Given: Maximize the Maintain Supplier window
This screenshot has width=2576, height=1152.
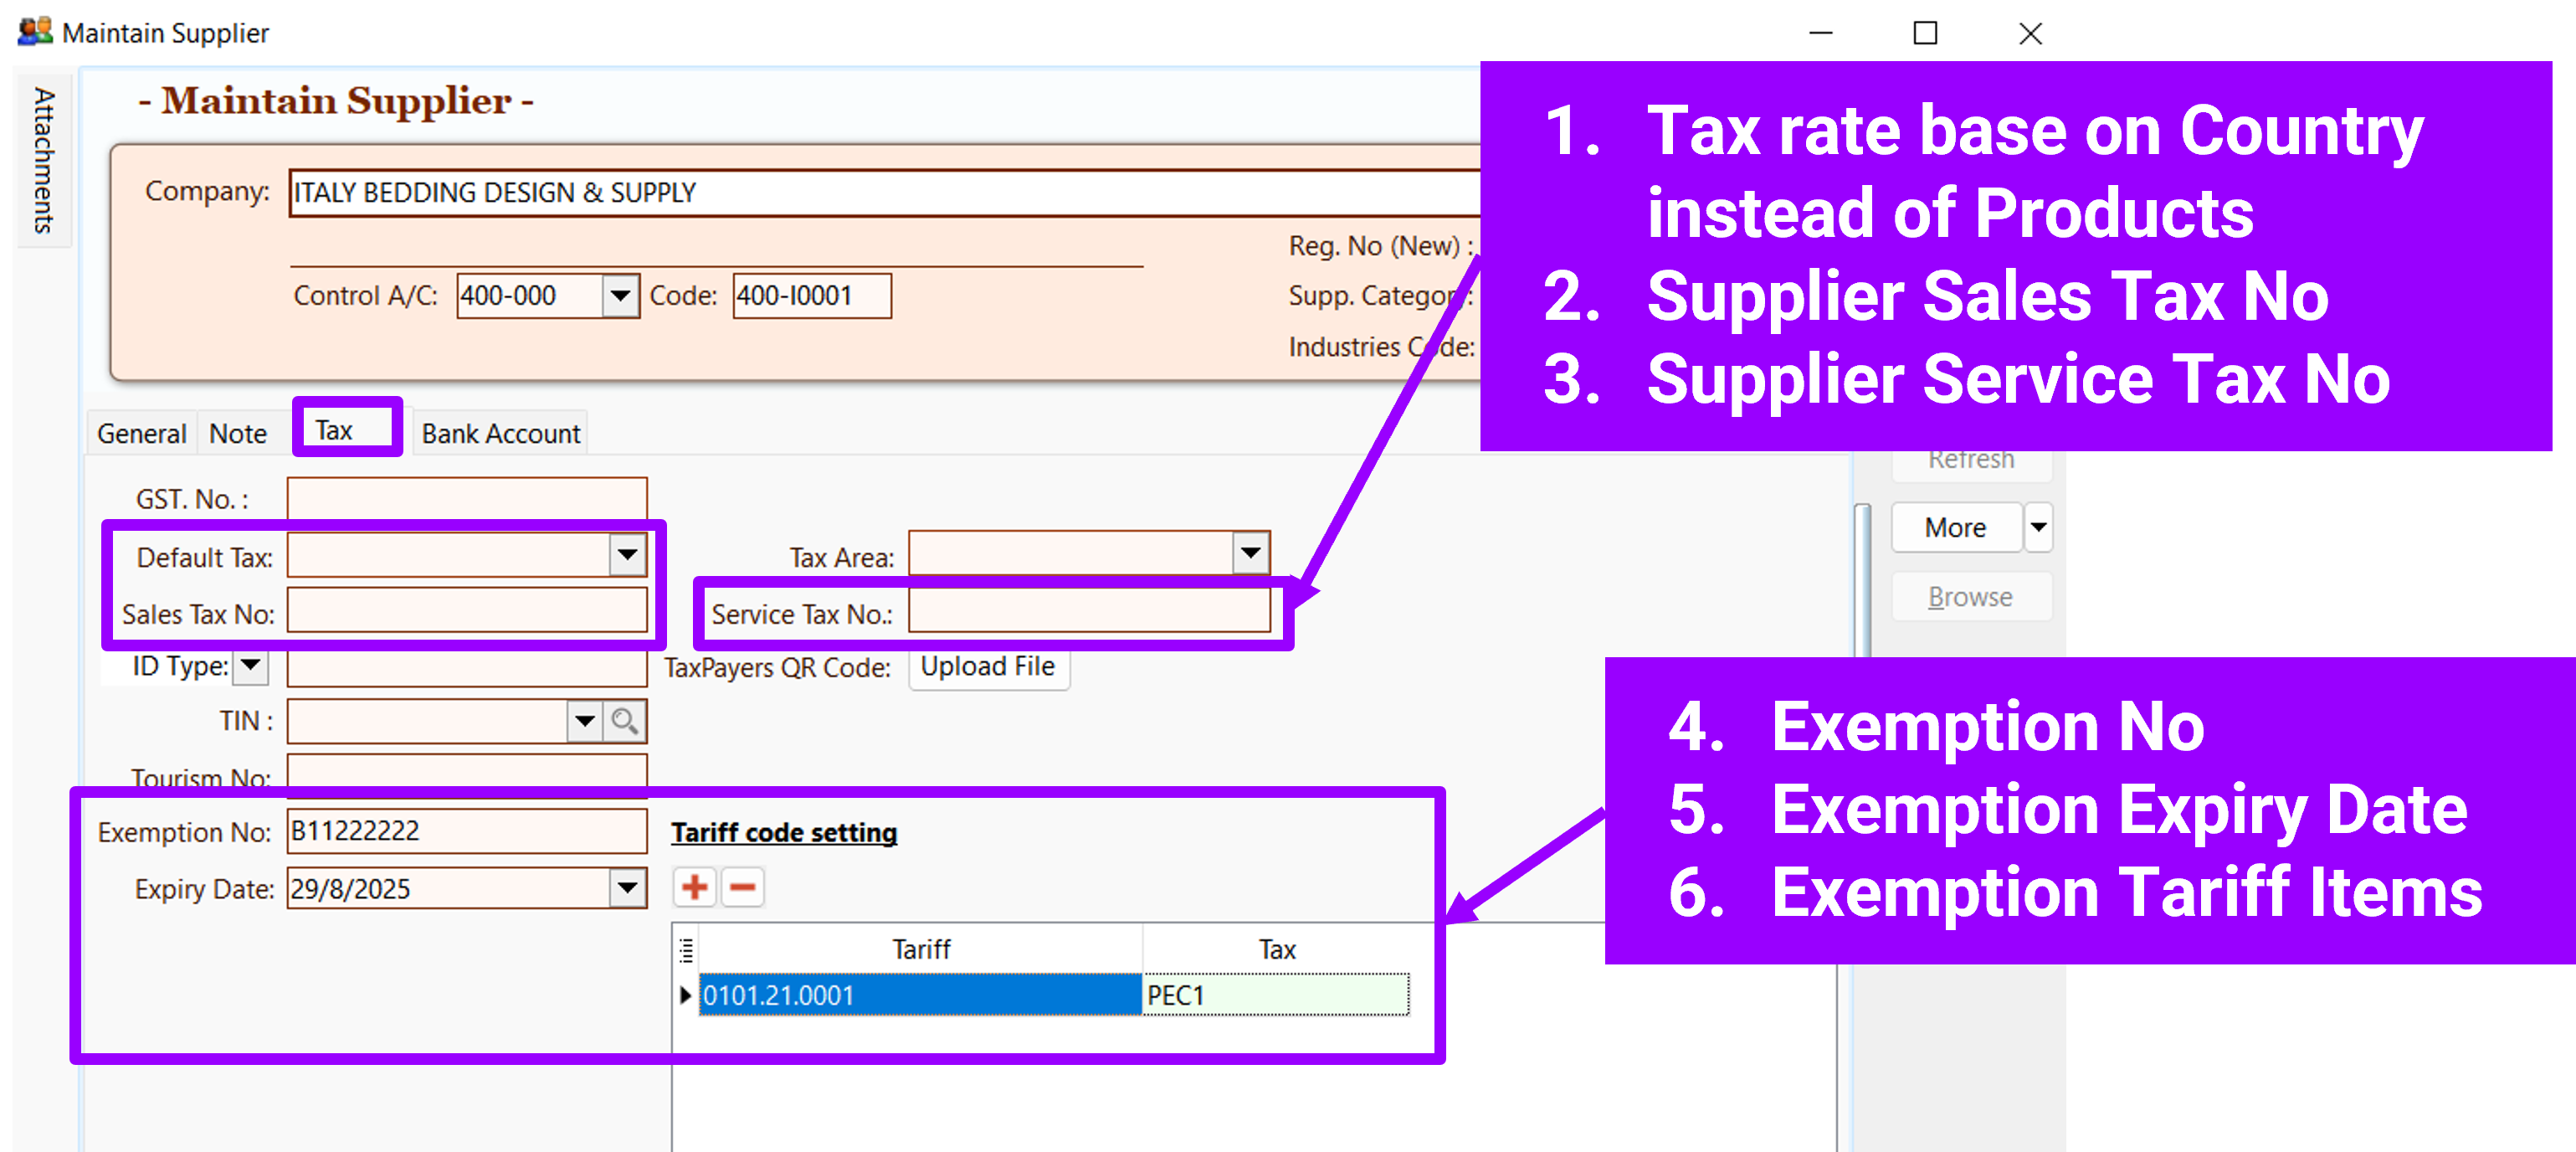Looking at the screenshot, I should pyautogui.click(x=1925, y=33).
